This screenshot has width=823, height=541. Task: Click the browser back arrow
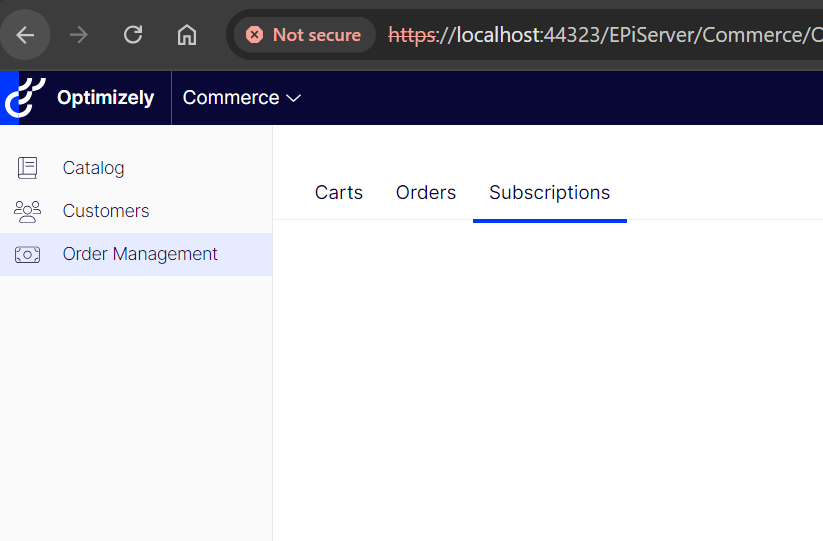25,35
